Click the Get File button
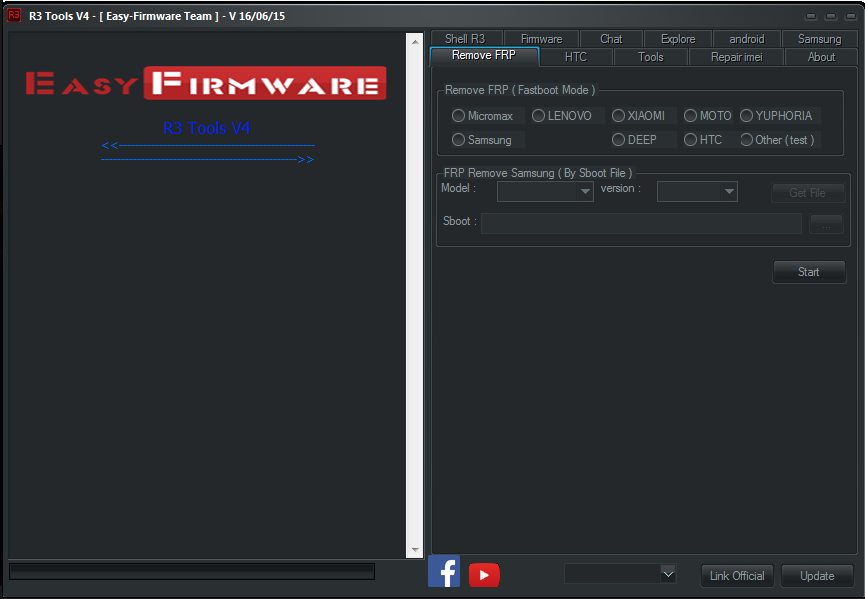 [808, 192]
